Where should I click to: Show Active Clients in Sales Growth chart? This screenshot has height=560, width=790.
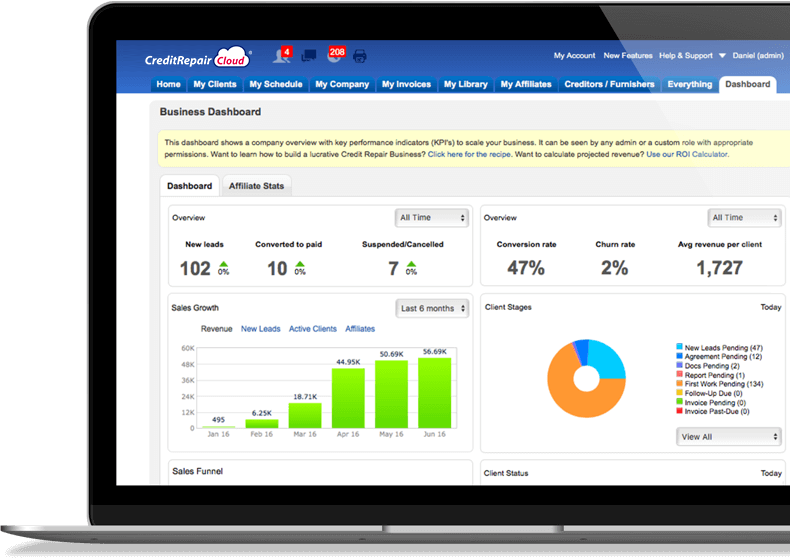click(x=312, y=329)
